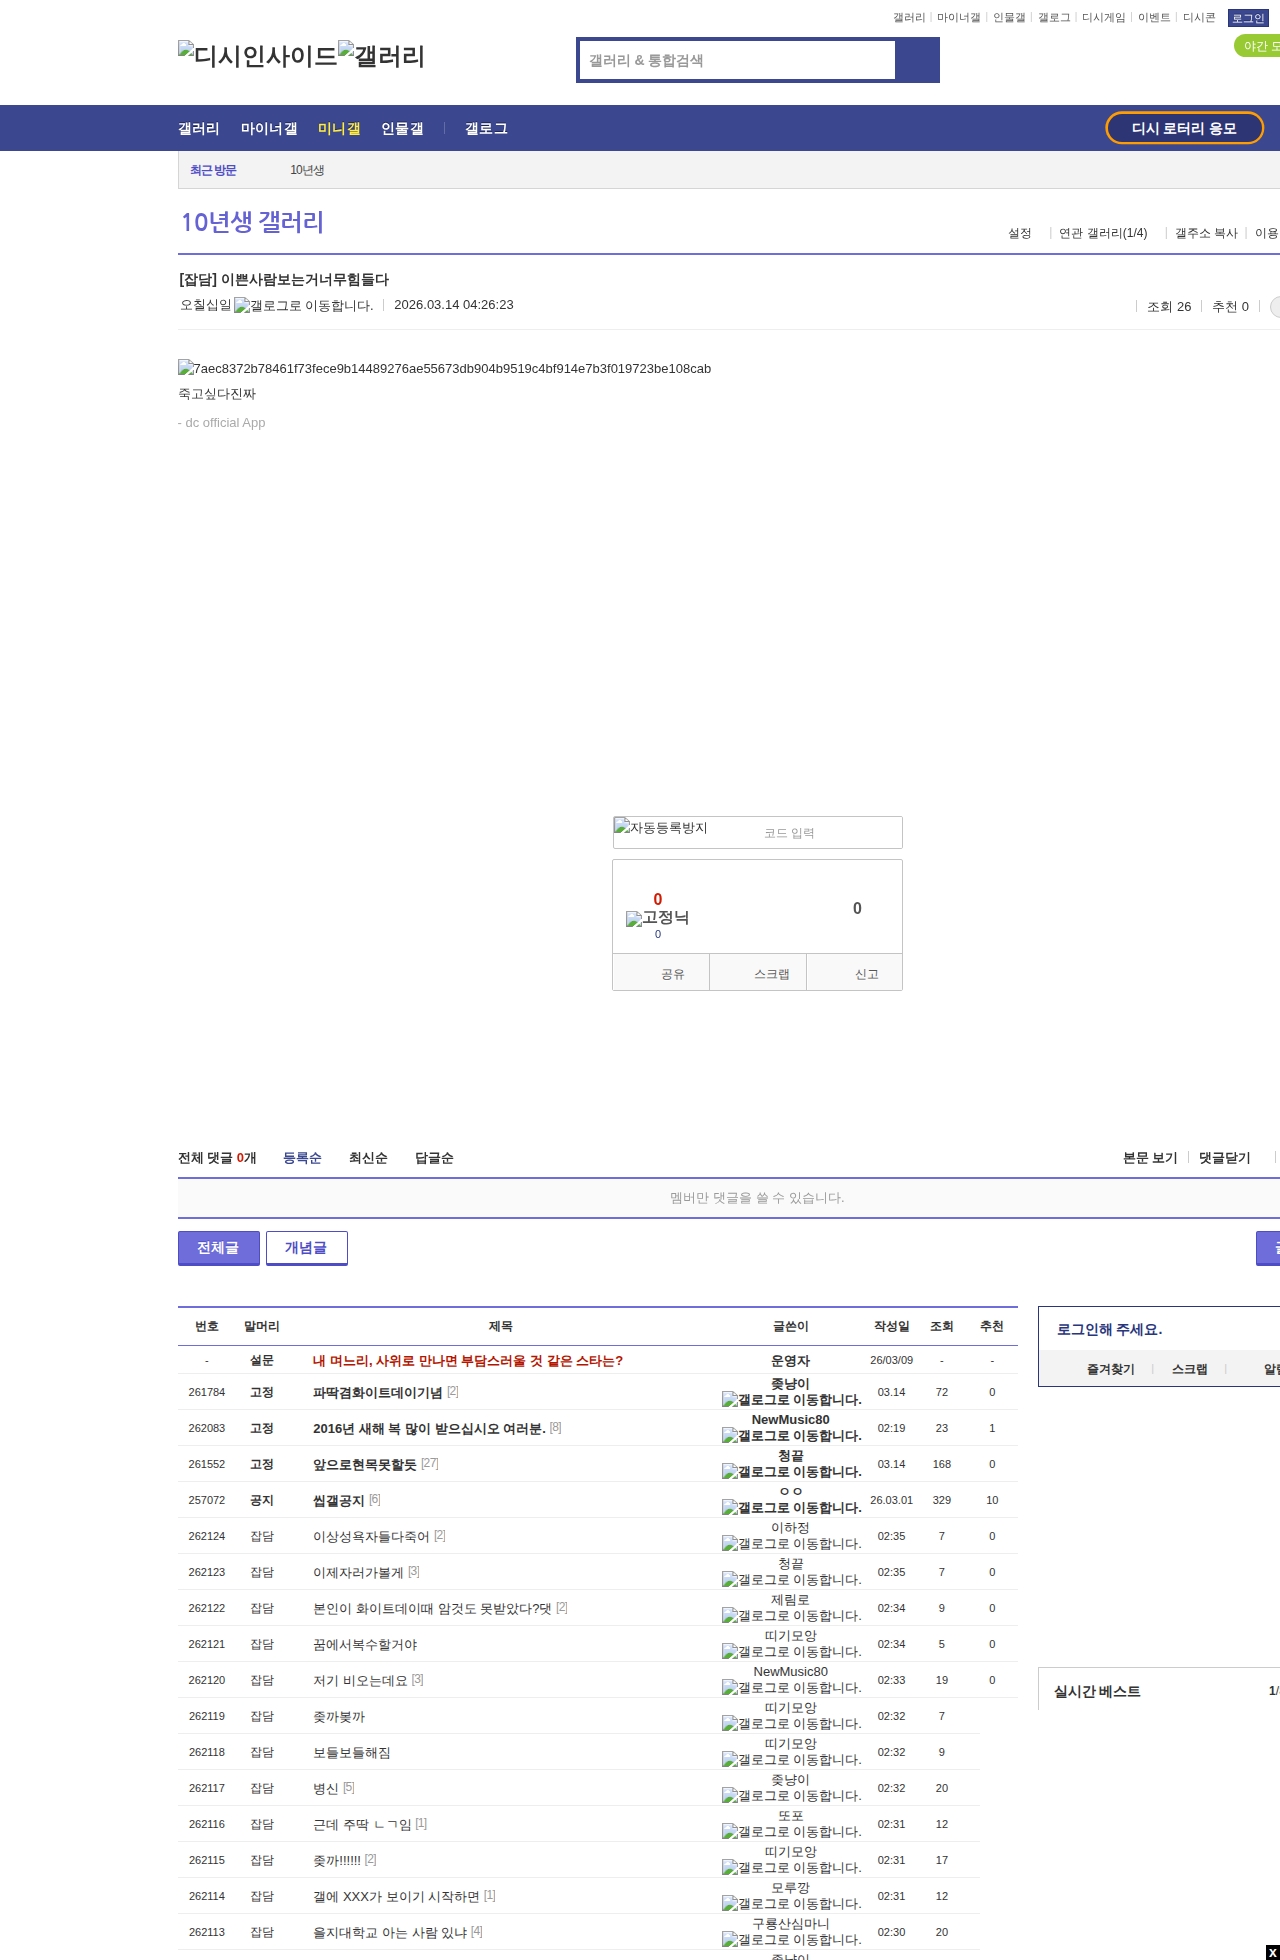This screenshot has height=1960, width=1280.
Task: Close the bottom-right X popup button
Action: [x=1271, y=1952]
